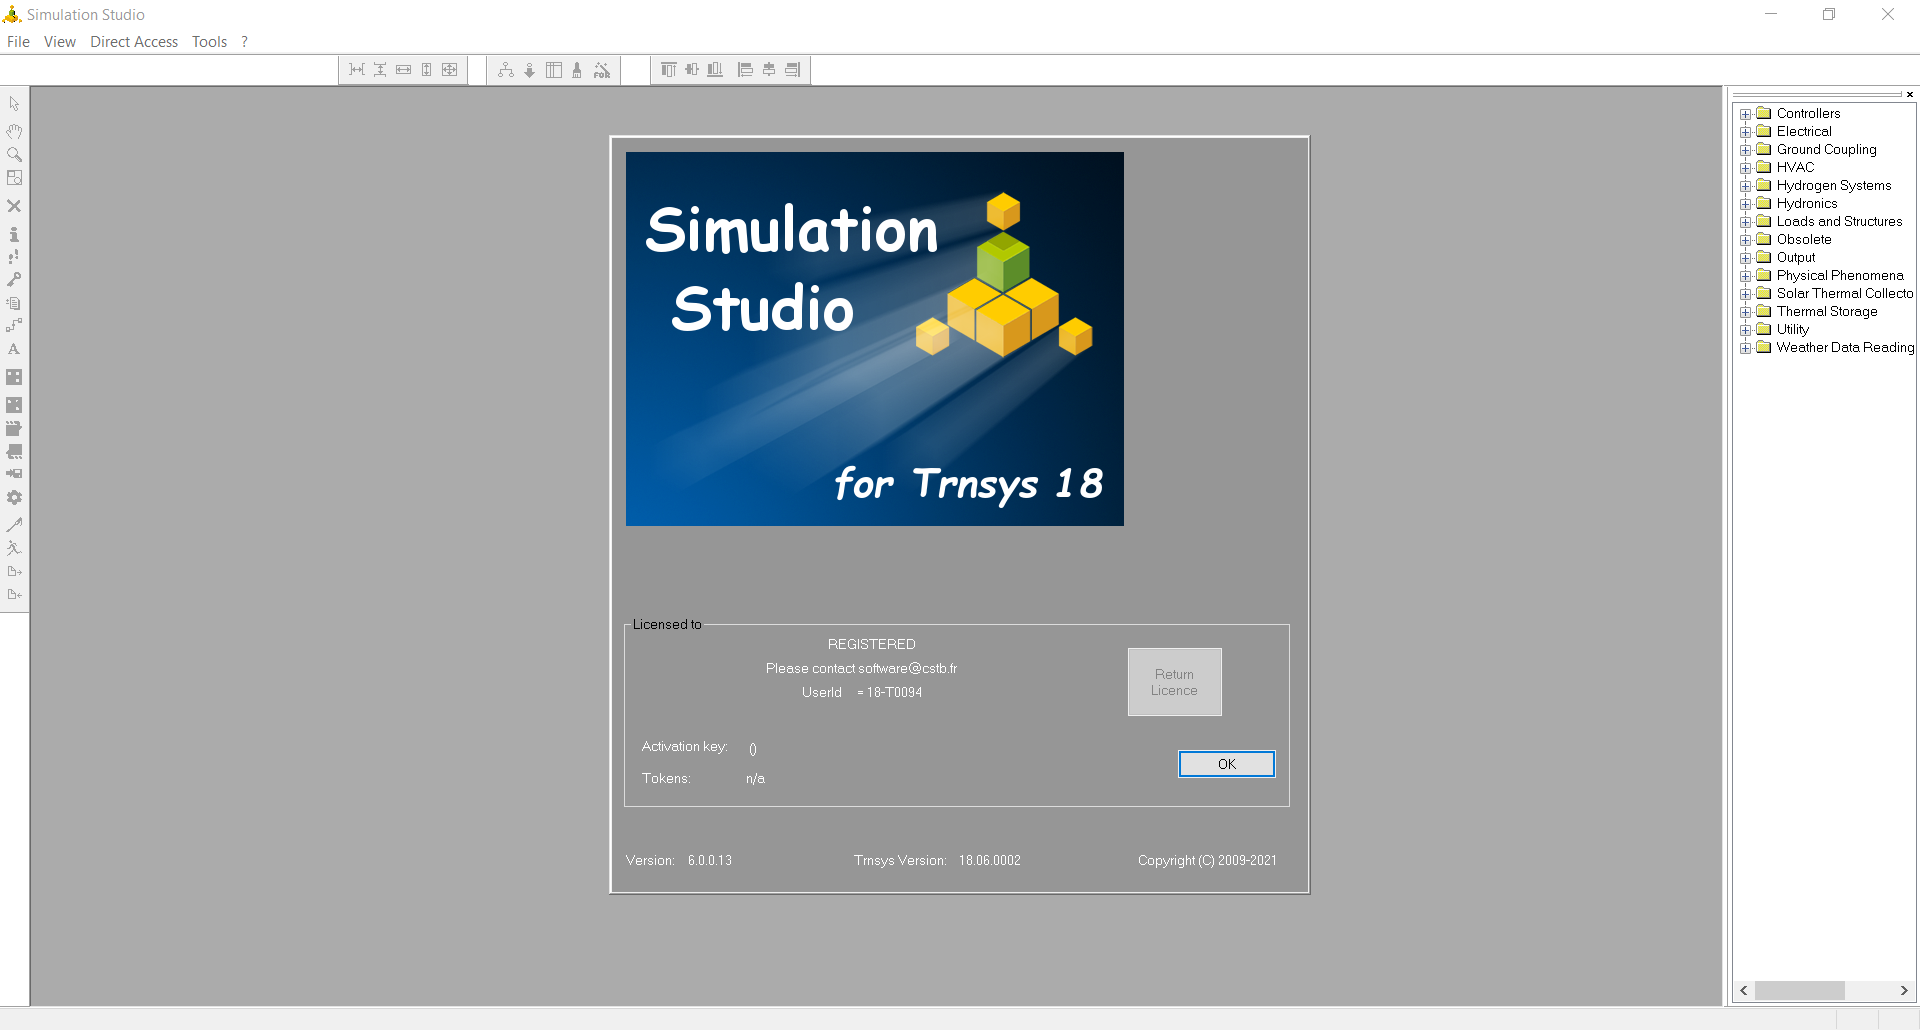Viewport: 1920px width, 1030px height.
Task: Open the File menu
Action: pyautogui.click(x=18, y=42)
